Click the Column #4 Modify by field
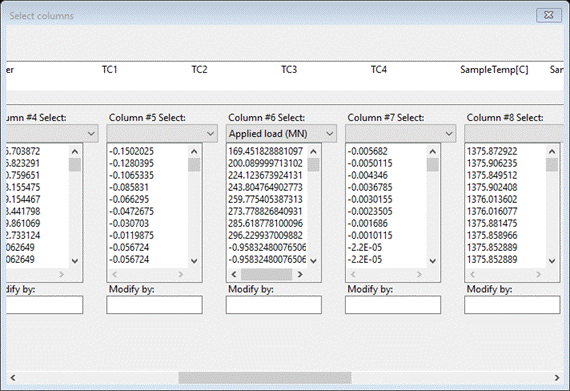This screenshot has width=570, height=391. click(45, 305)
